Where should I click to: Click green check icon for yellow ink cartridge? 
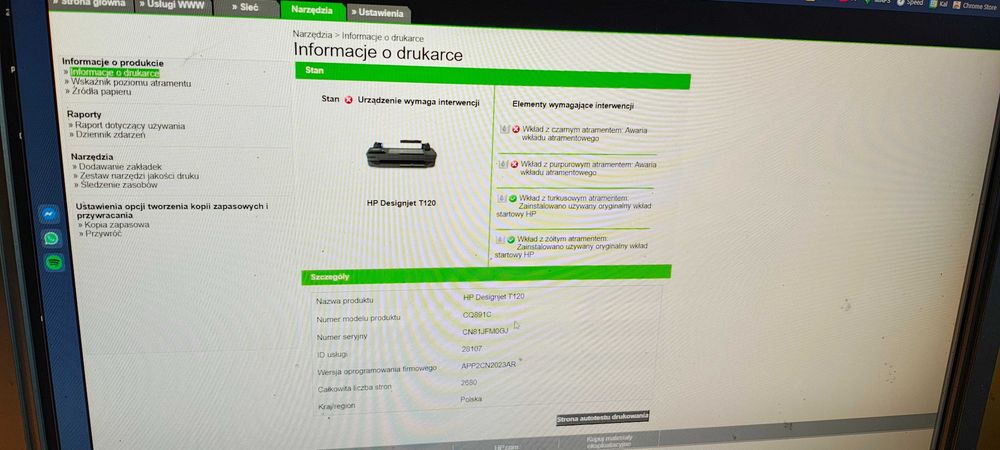(x=511, y=240)
